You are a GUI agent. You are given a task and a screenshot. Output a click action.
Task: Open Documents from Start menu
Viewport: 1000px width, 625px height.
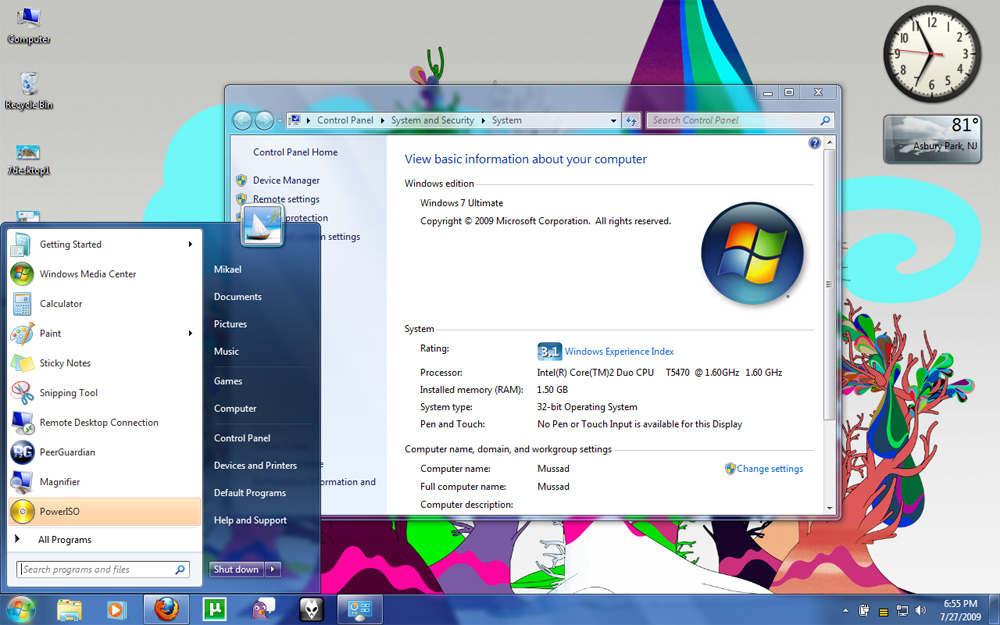[x=238, y=297]
